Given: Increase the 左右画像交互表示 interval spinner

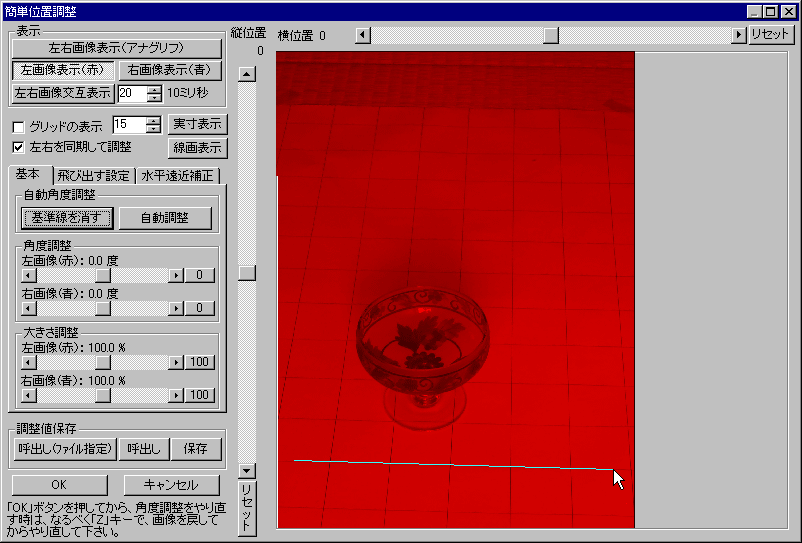Looking at the screenshot, I should [154, 89].
